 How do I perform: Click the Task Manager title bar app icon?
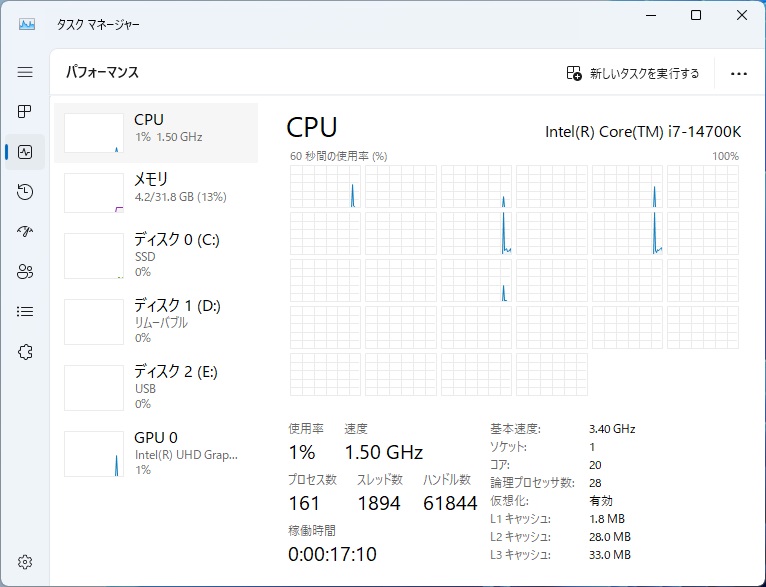27,23
